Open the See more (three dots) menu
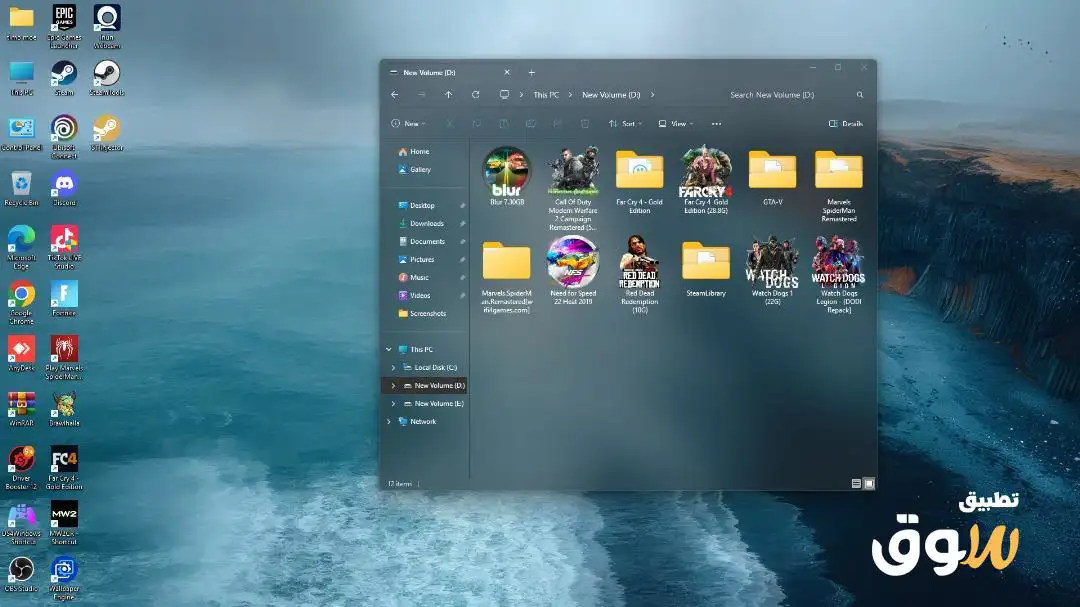 [x=716, y=124]
